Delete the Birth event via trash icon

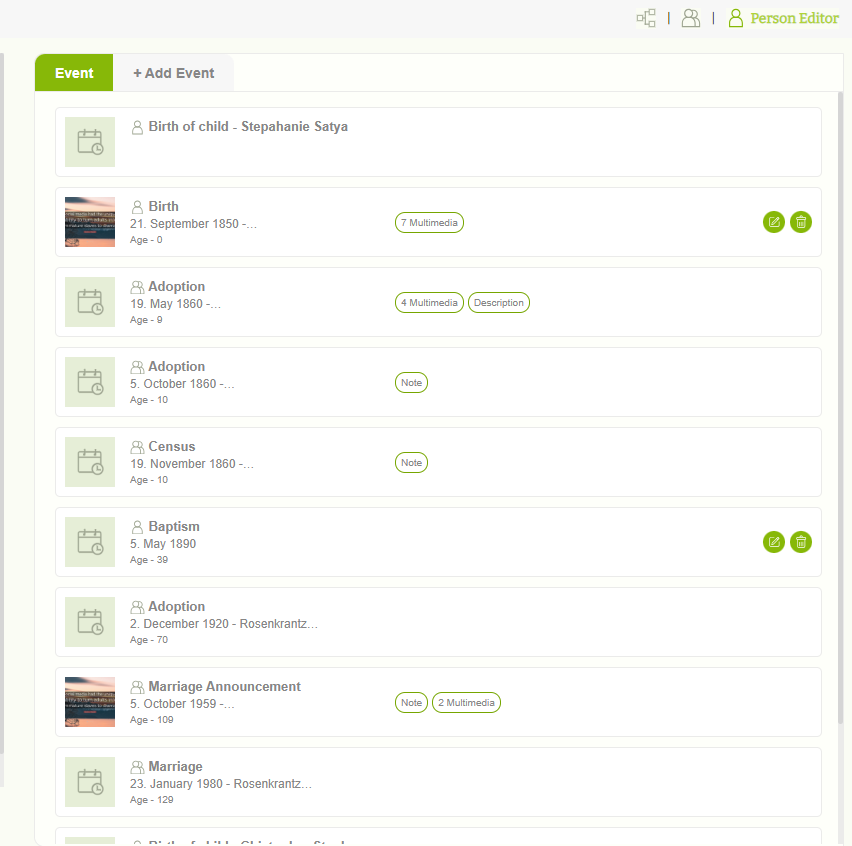point(801,222)
